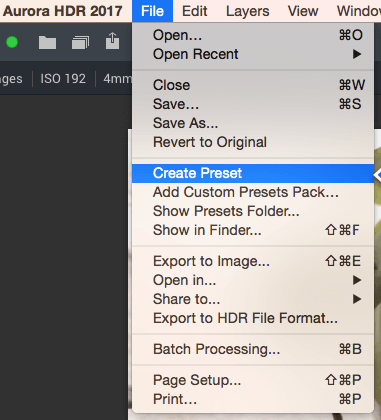381x420 pixels.
Task: Choose Open... from the File menu
Action: 253,35
